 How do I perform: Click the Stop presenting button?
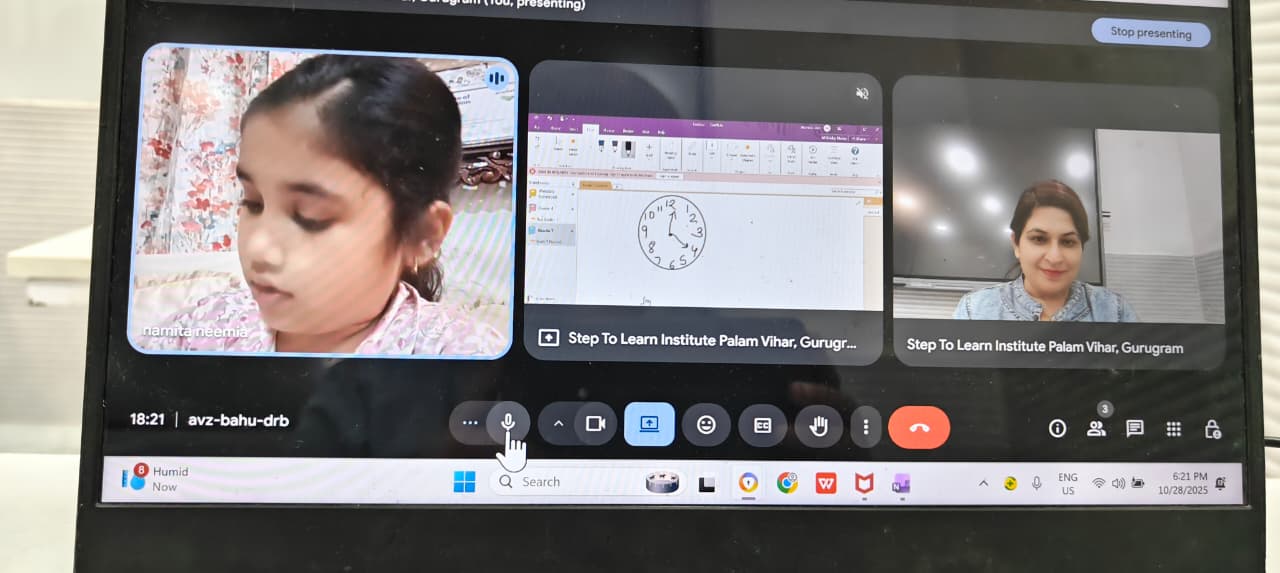[1150, 32]
